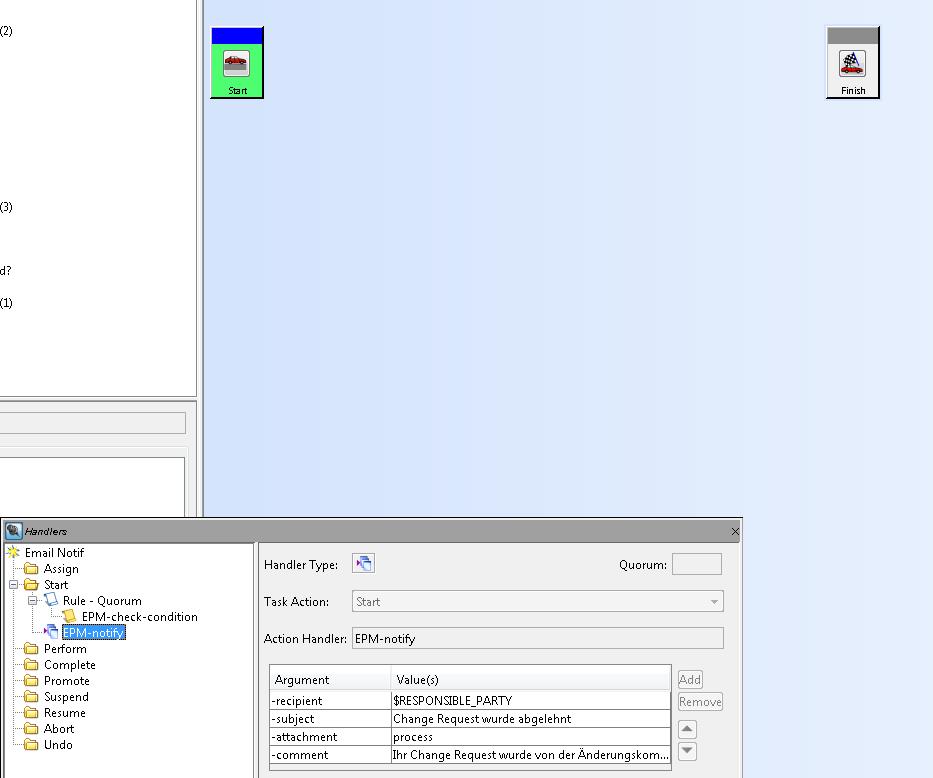Viewport: 933px width, 778px height.
Task: Click the Add argument button
Action: pyautogui.click(x=690, y=679)
